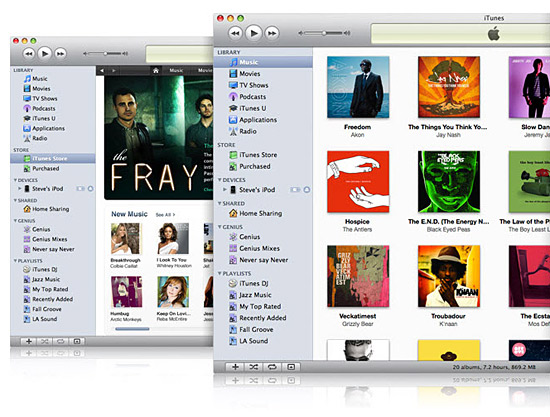Select iTunes Store in back window sidebar

pyautogui.click(x=53, y=159)
